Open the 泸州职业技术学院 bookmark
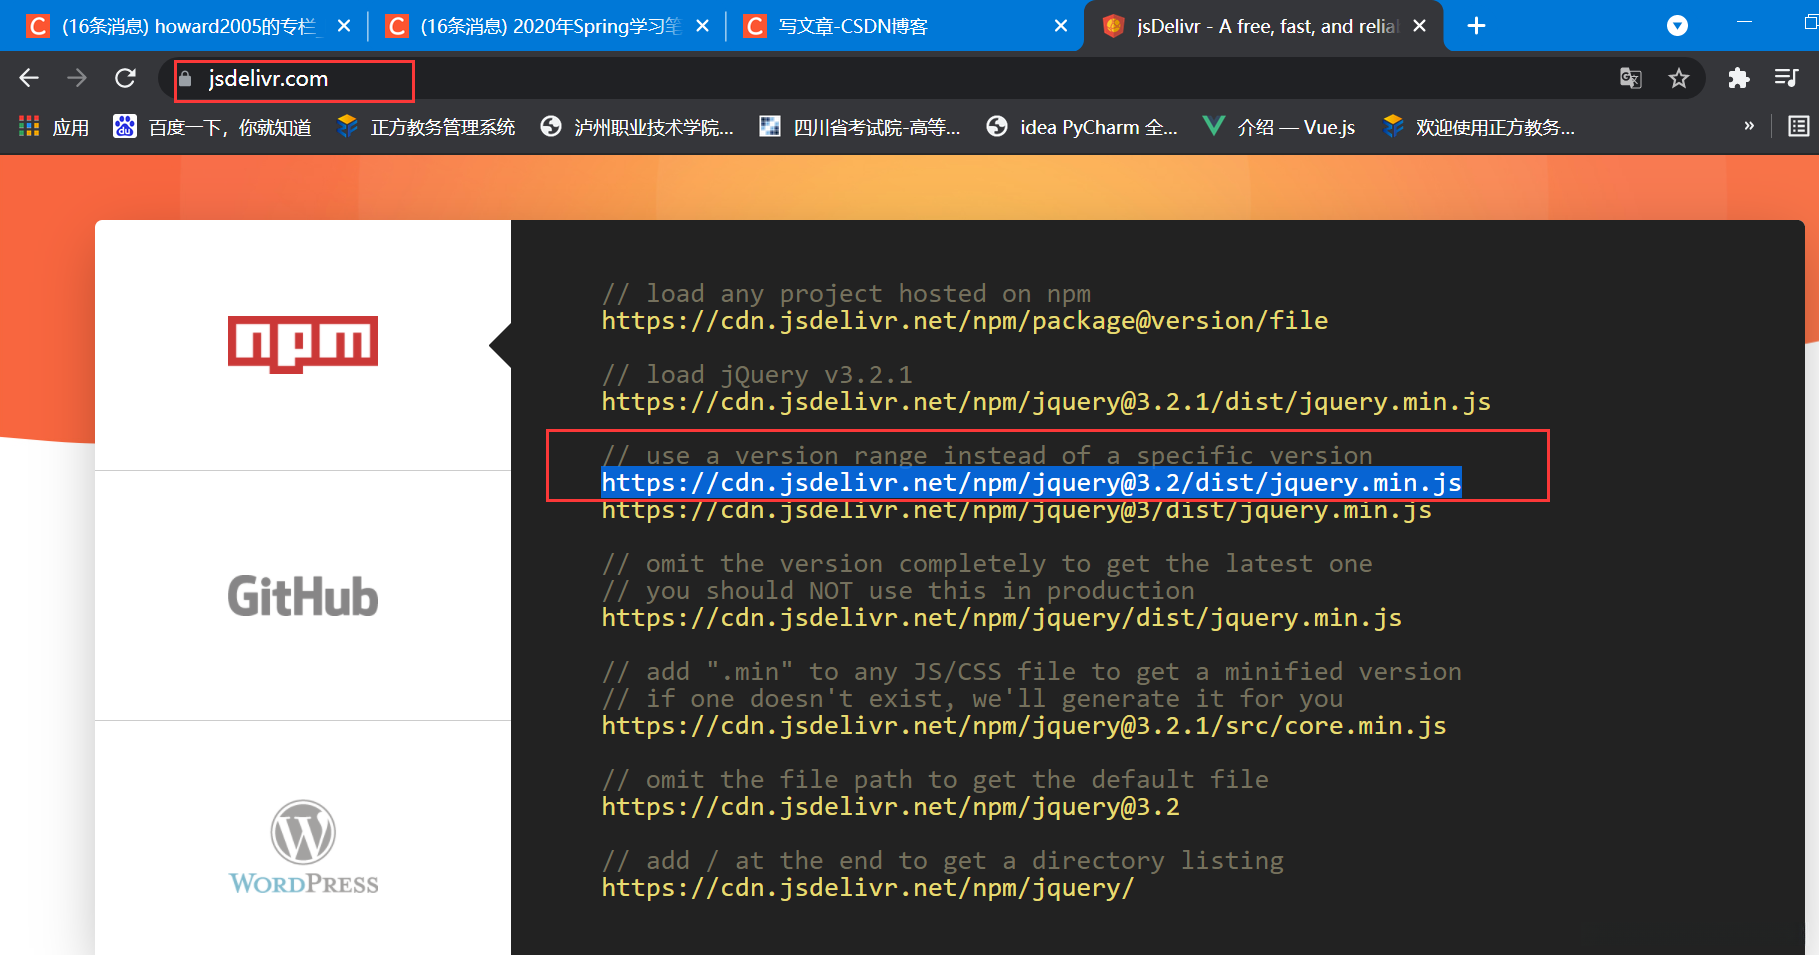This screenshot has height=955, width=1819. pos(637,127)
